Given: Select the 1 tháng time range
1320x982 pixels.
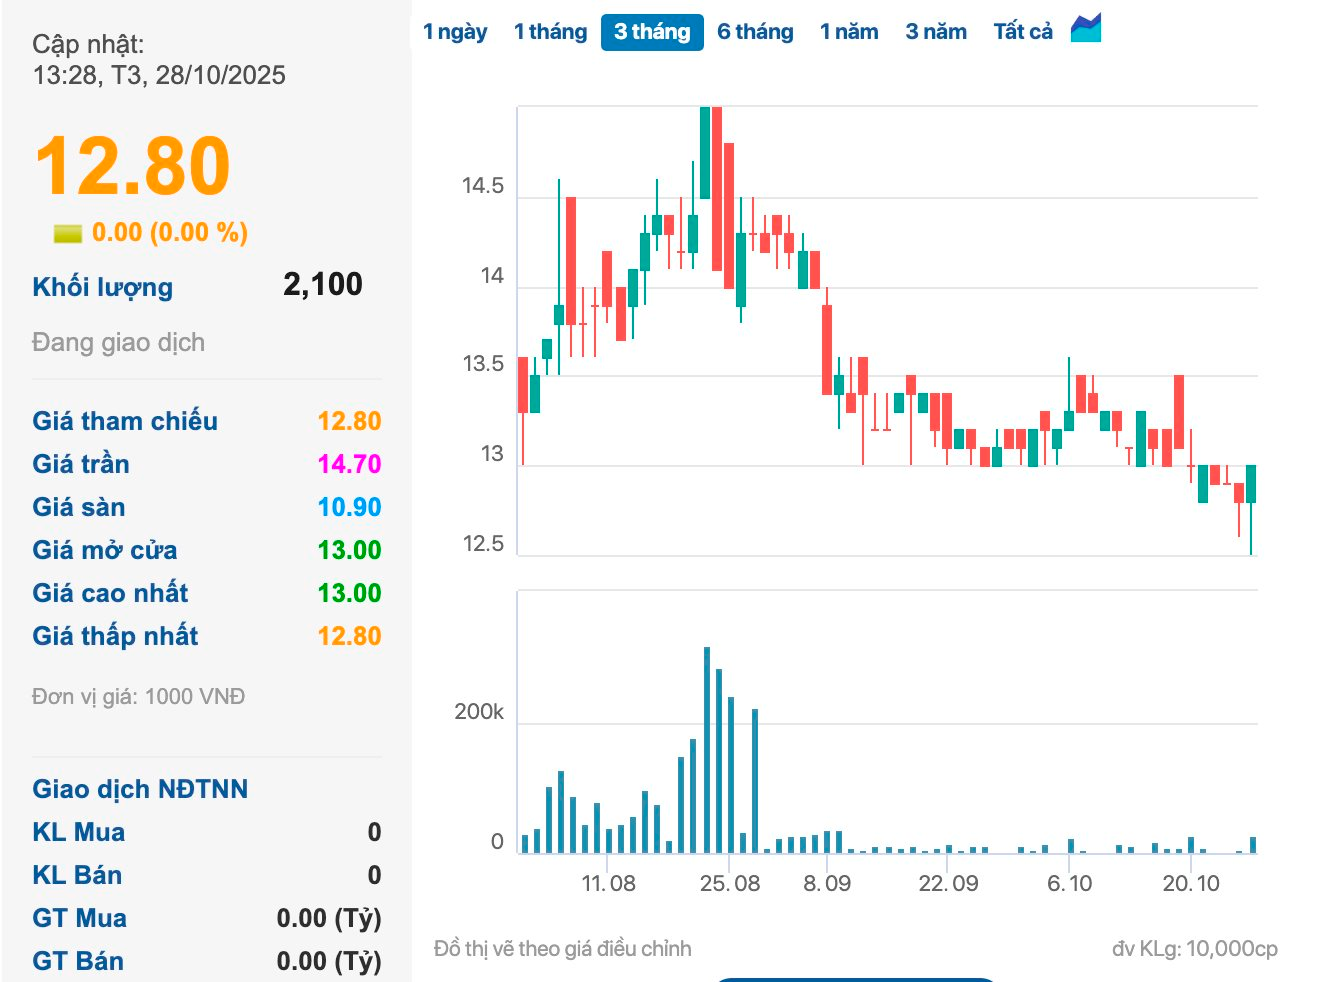Looking at the screenshot, I should coord(550,32).
